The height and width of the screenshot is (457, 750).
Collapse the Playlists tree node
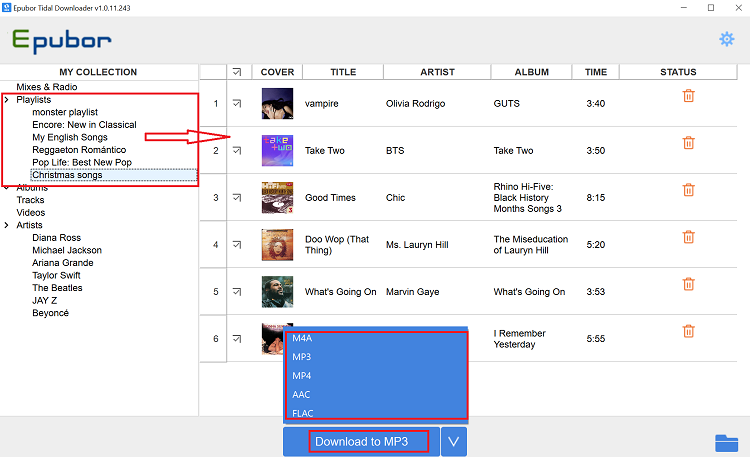[x=7, y=100]
